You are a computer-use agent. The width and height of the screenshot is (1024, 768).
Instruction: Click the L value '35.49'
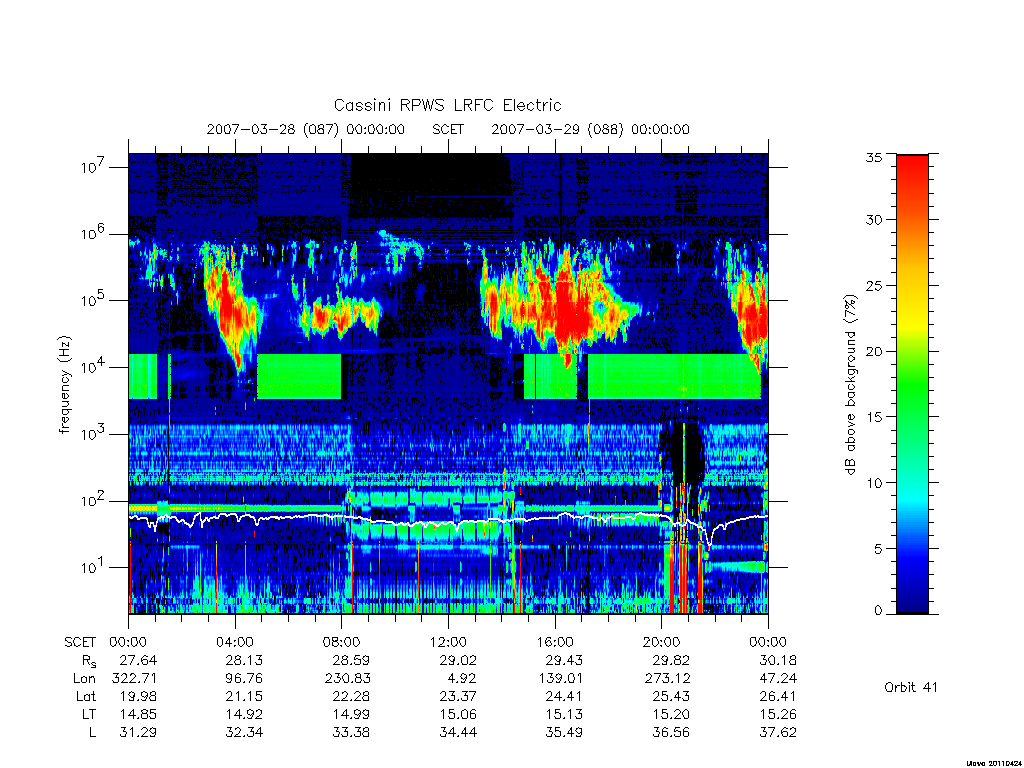pos(564,732)
